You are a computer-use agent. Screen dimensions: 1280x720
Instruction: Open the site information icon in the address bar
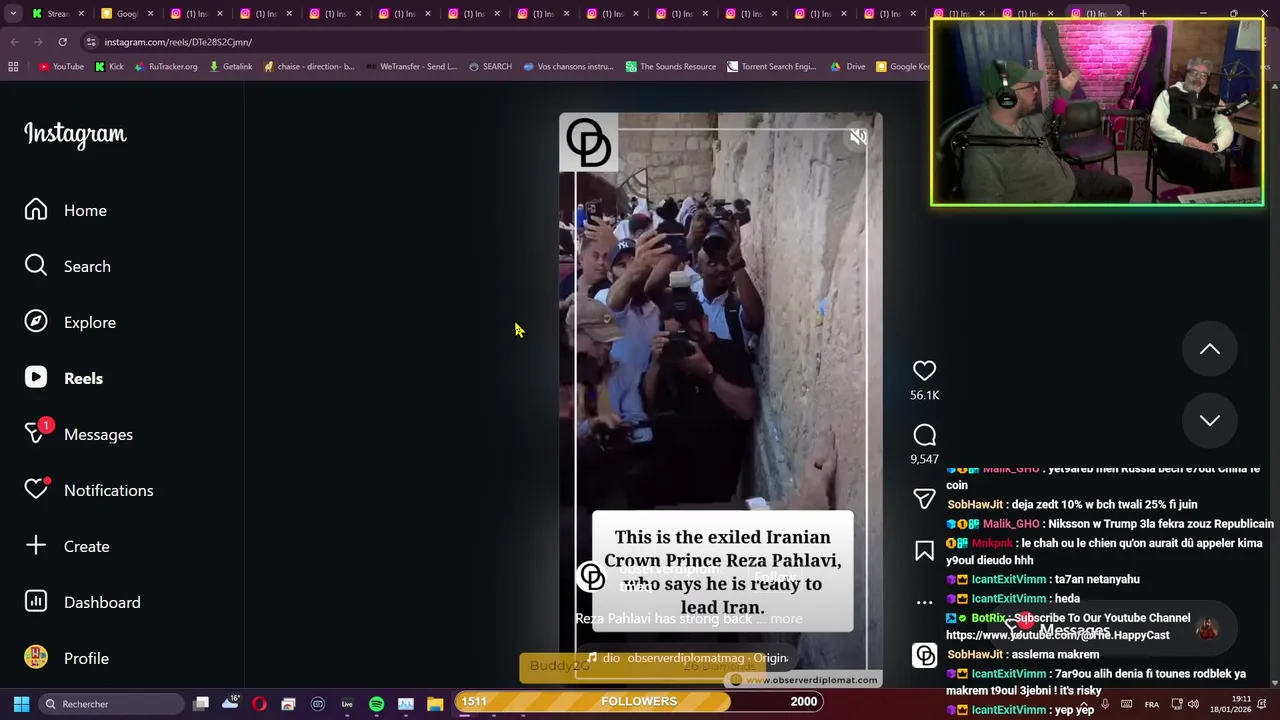point(91,42)
